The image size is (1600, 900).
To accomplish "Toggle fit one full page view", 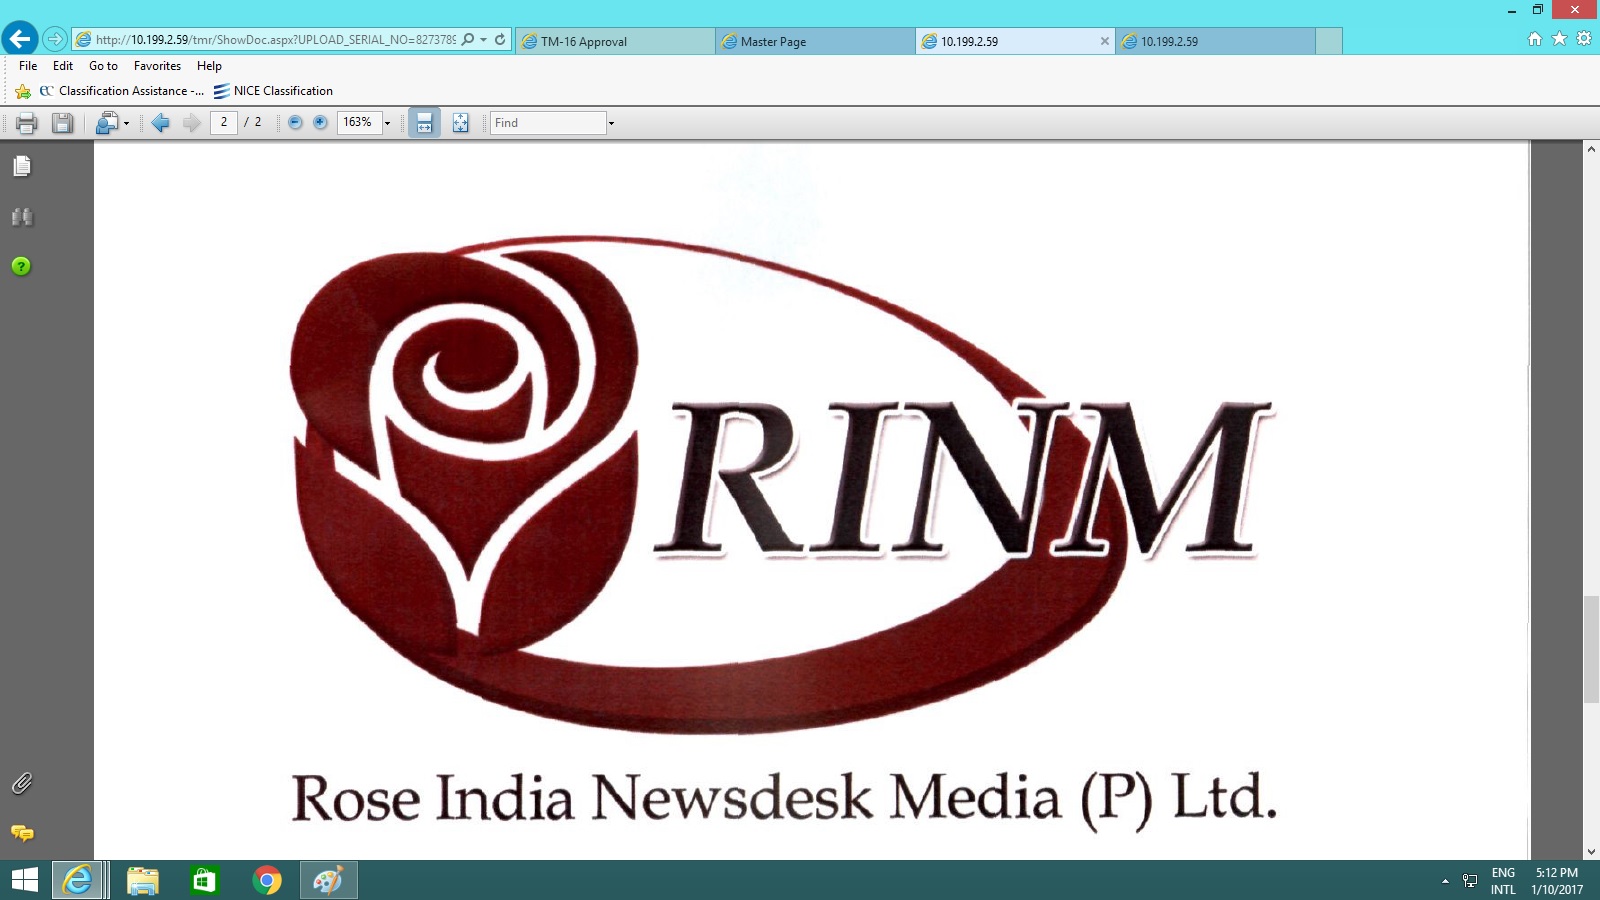I will (460, 123).
